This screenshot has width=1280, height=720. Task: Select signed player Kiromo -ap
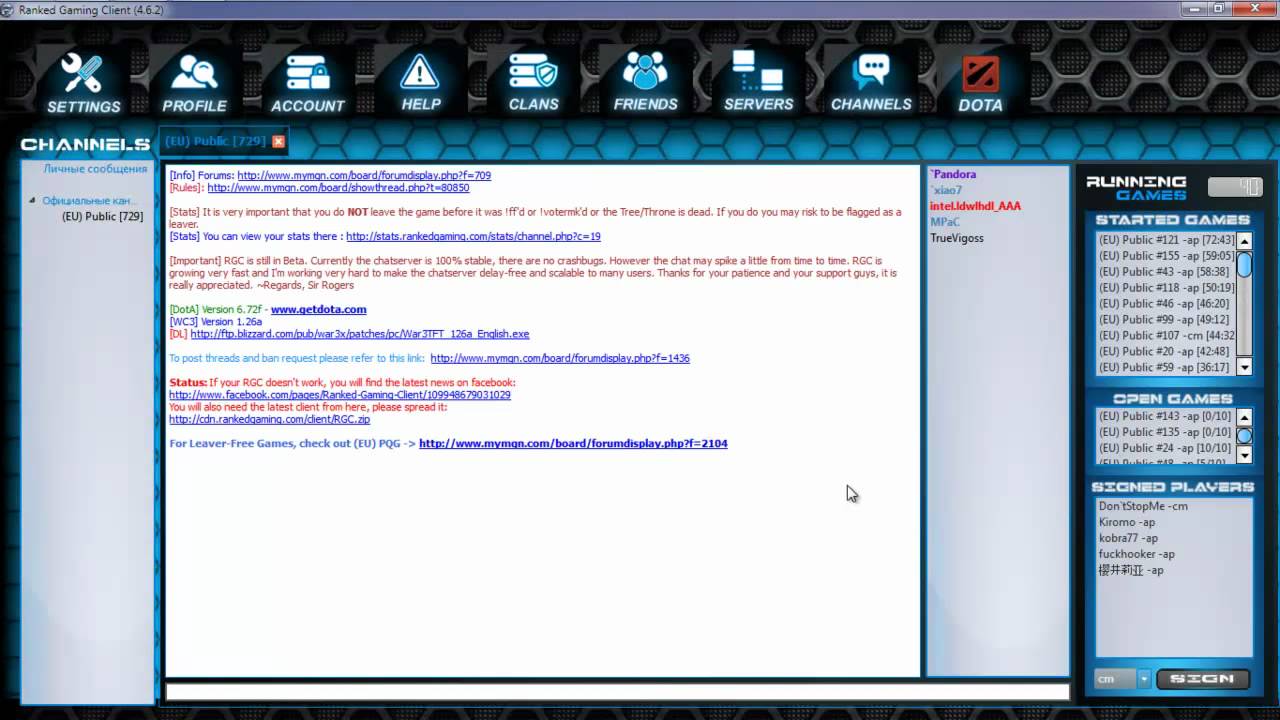(x=1127, y=522)
